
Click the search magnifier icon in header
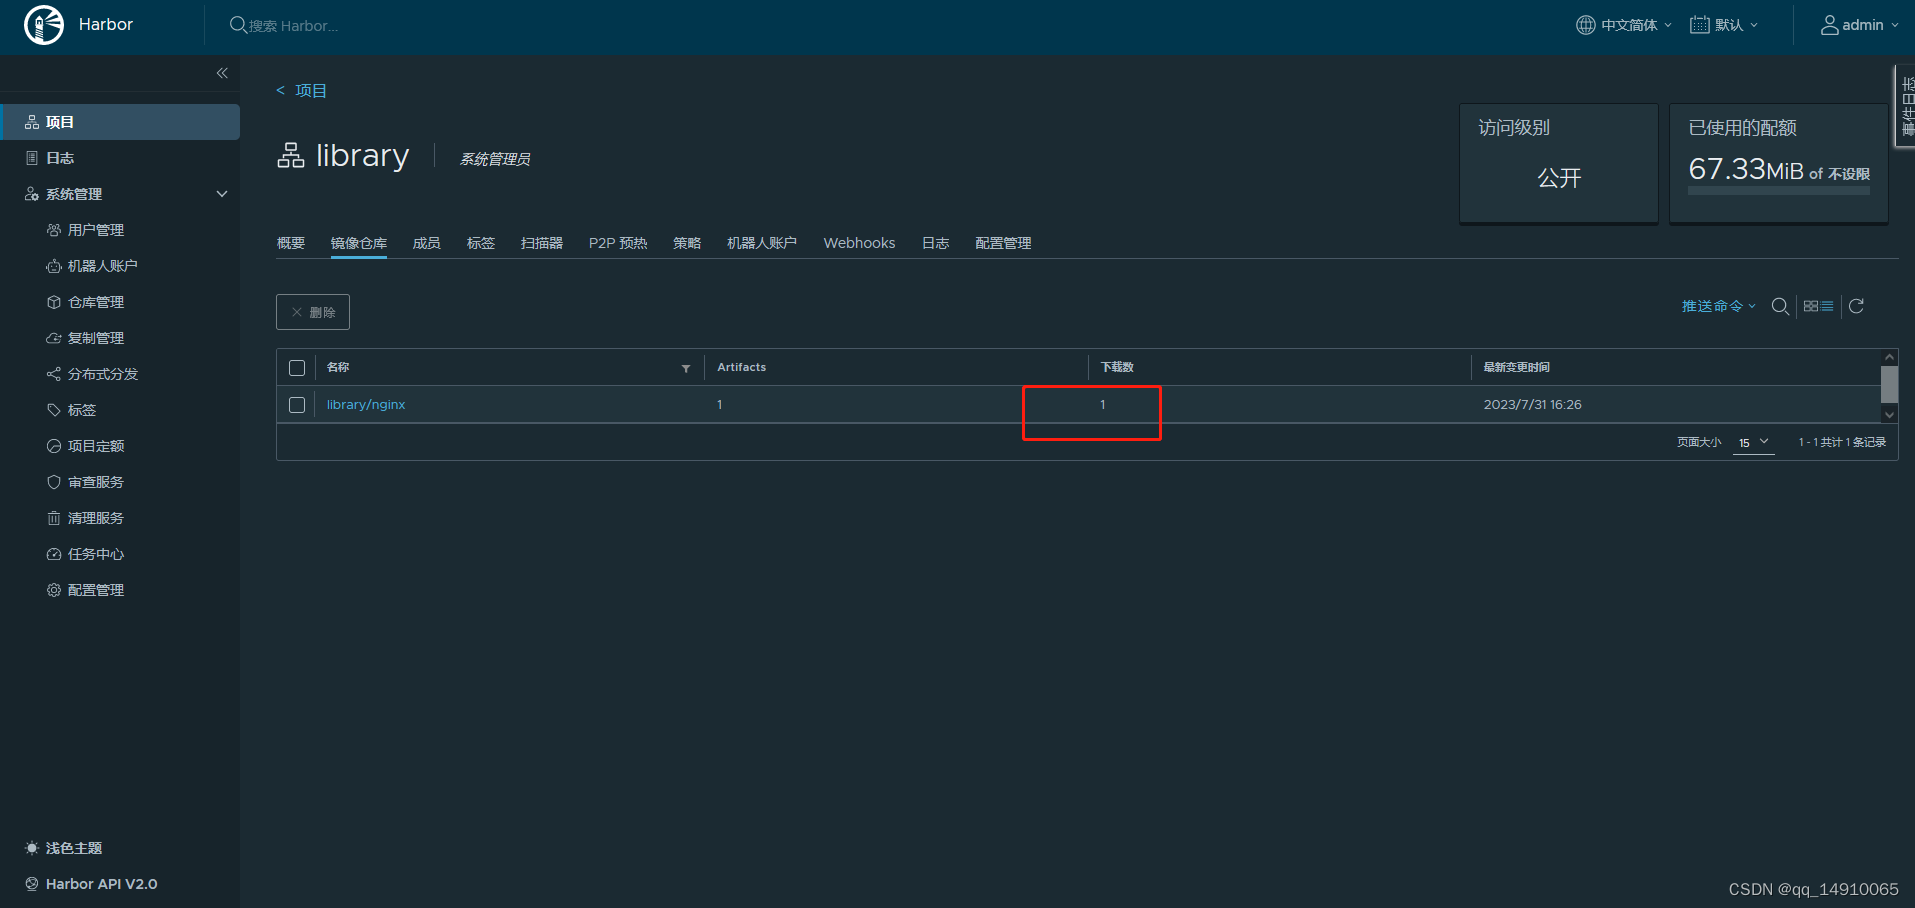click(x=238, y=25)
